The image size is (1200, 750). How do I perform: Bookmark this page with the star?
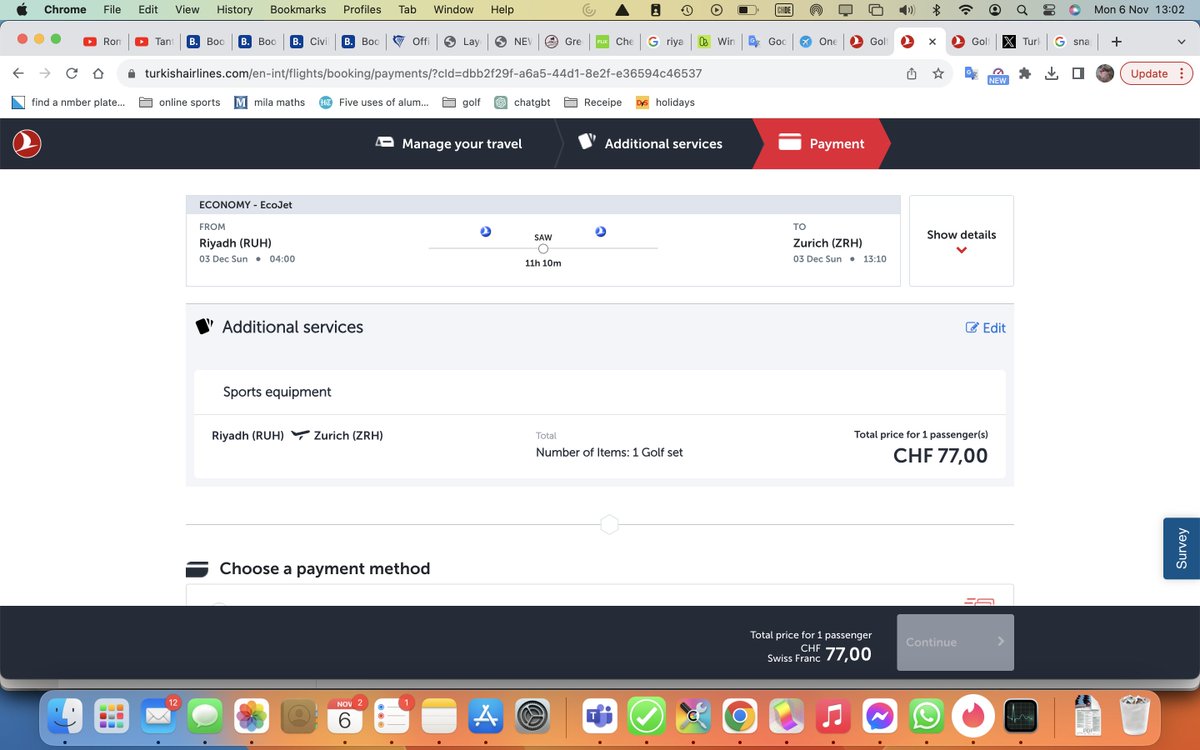pyautogui.click(x=938, y=74)
